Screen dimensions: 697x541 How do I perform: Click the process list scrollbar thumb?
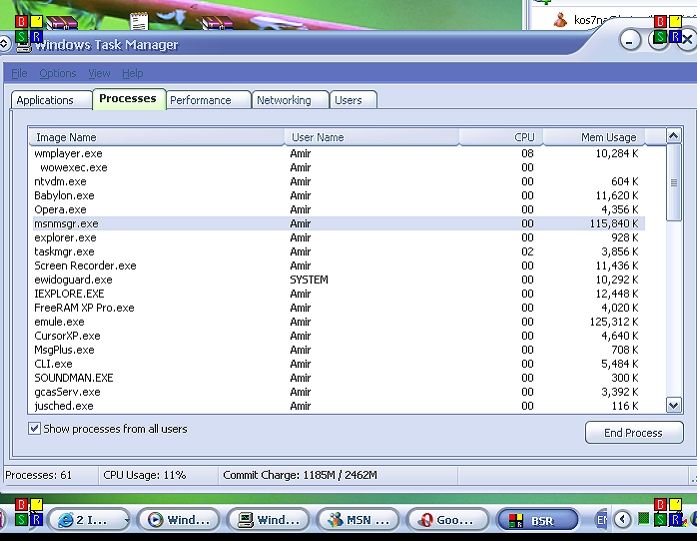pyautogui.click(x=673, y=182)
